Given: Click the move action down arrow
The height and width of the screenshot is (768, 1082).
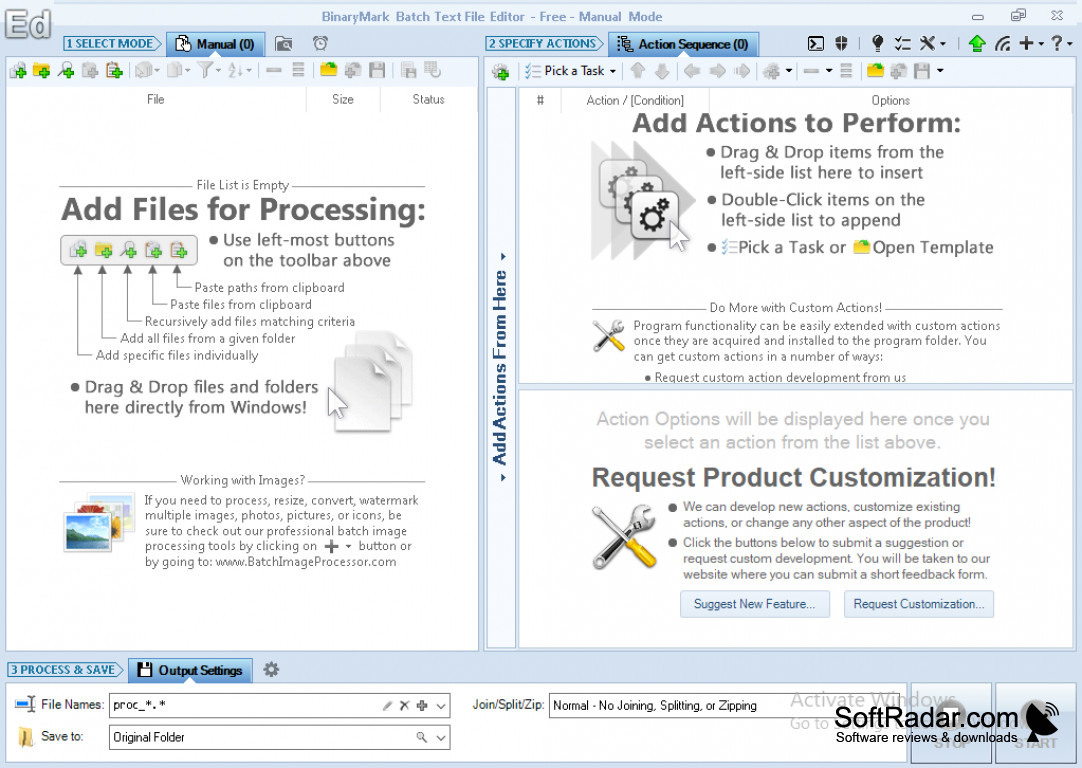Looking at the screenshot, I should 661,71.
